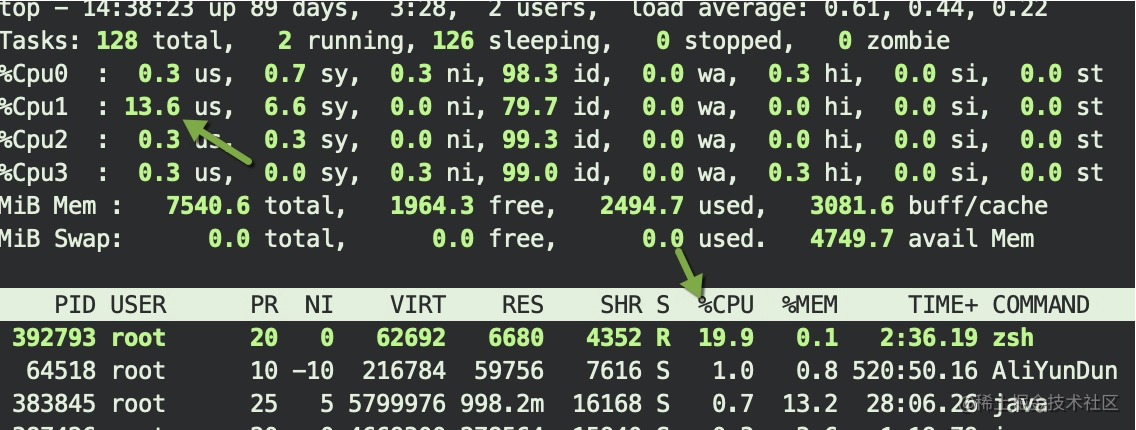The width and height of the screenshot is (1136, 430).
Task: Select the RES column header
Action: tap(523, 305)
